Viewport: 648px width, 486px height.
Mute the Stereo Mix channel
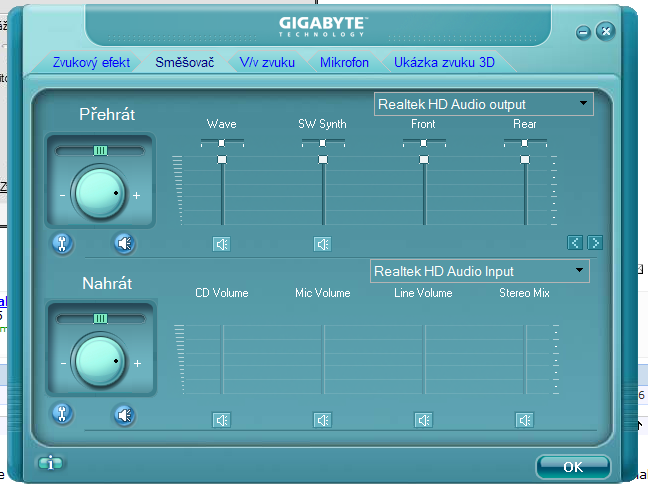[x=524, y=420]
